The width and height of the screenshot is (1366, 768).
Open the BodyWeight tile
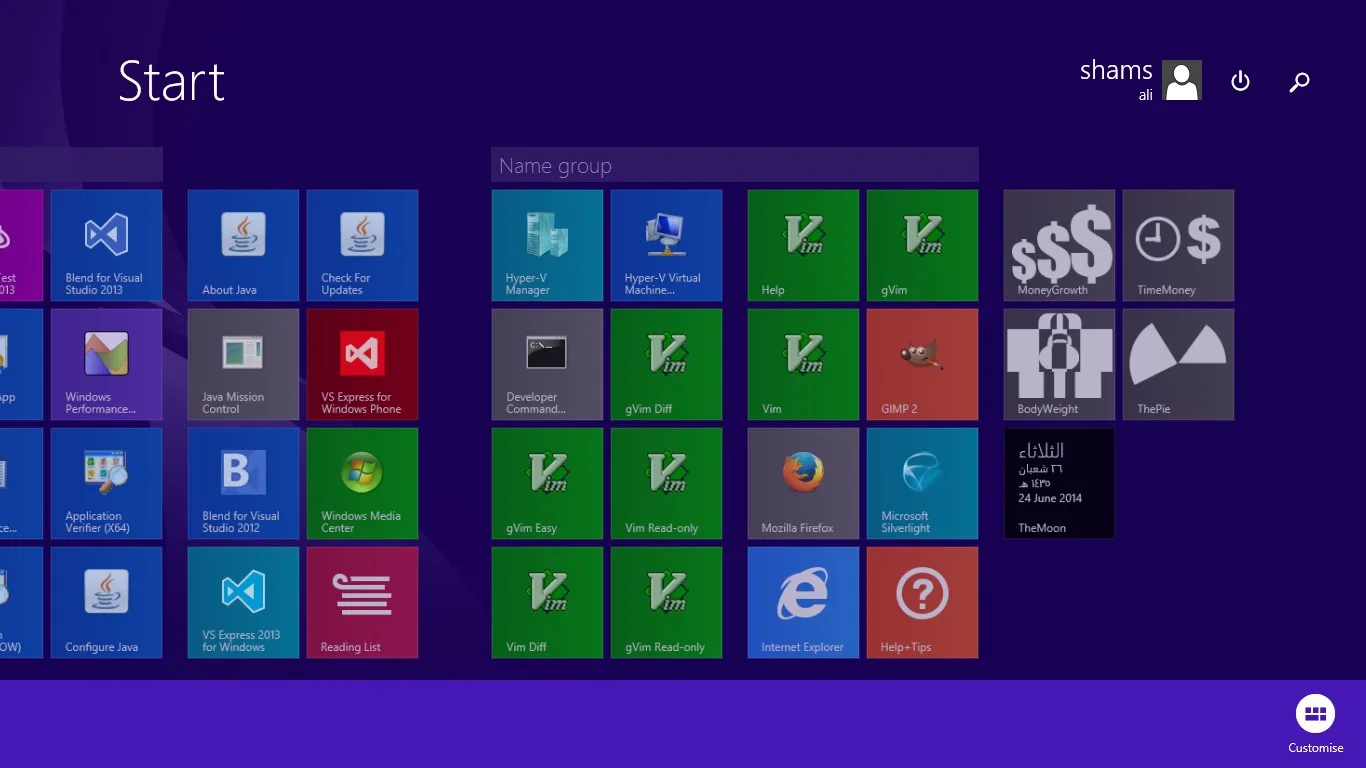(x=1059, y=364)
